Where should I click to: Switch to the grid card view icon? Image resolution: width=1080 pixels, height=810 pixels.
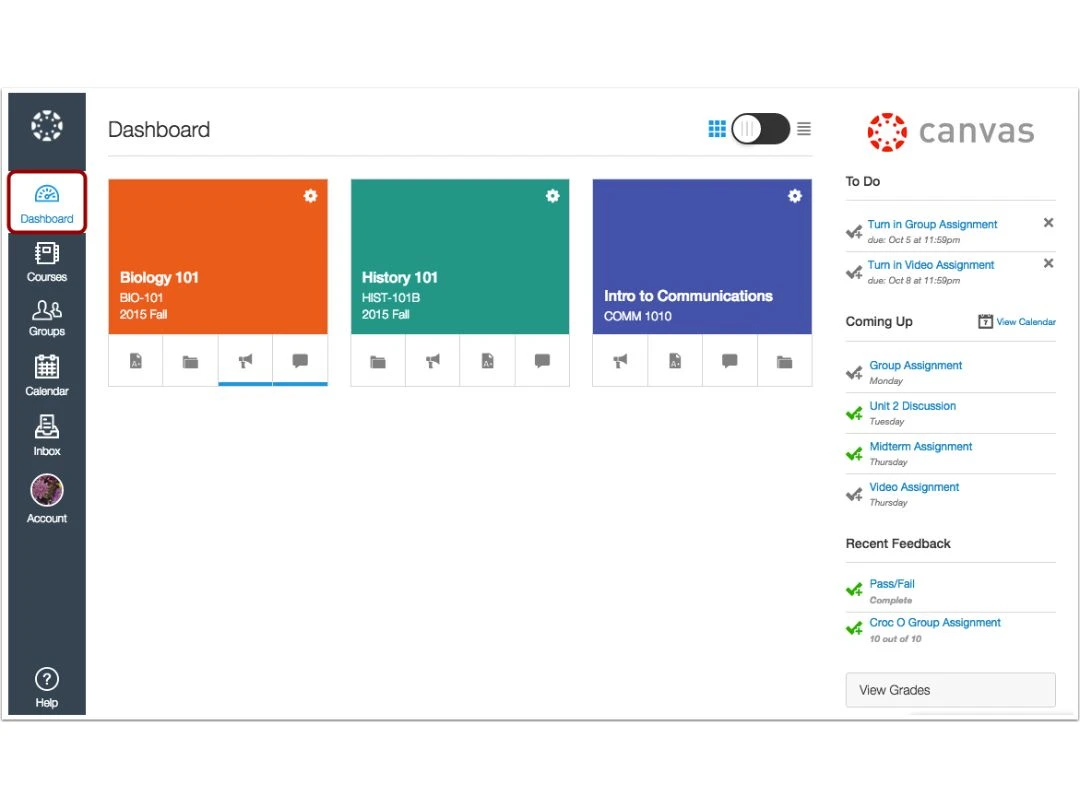point(716,129)
